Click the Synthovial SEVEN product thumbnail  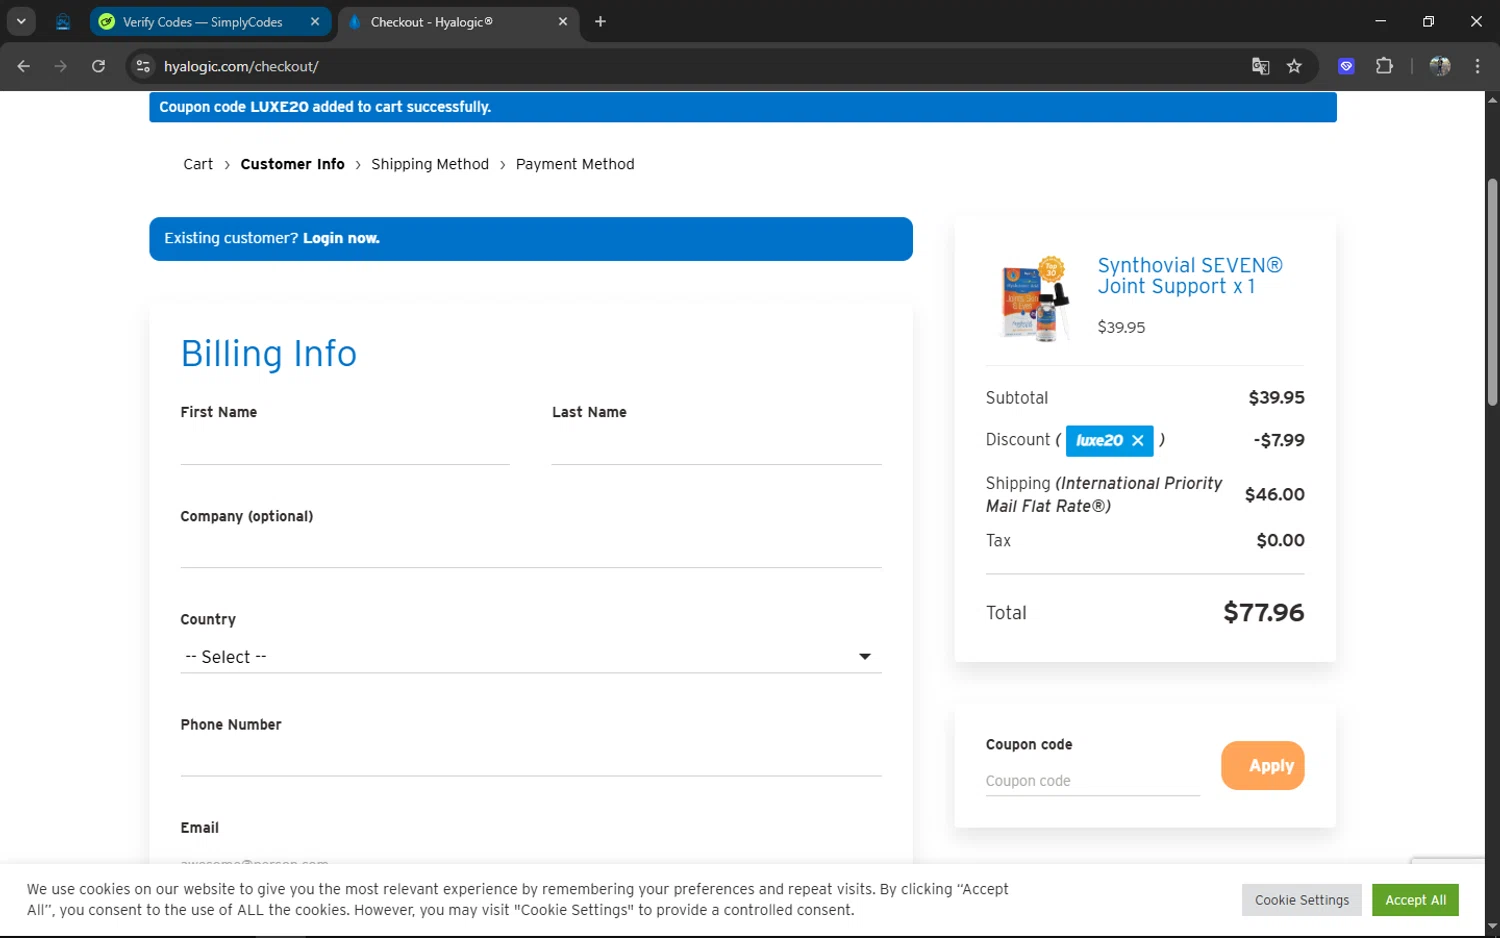pos(1036,298)
